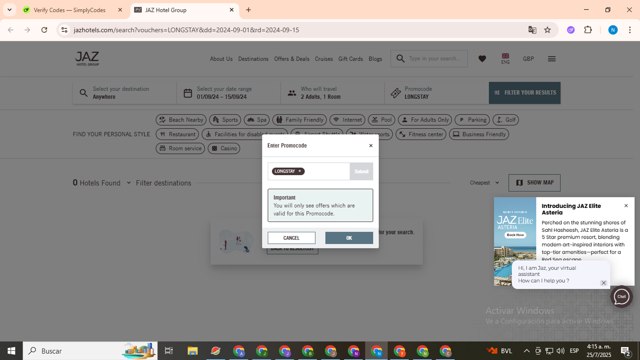Click the address bar URL

[x=186, y=30]
